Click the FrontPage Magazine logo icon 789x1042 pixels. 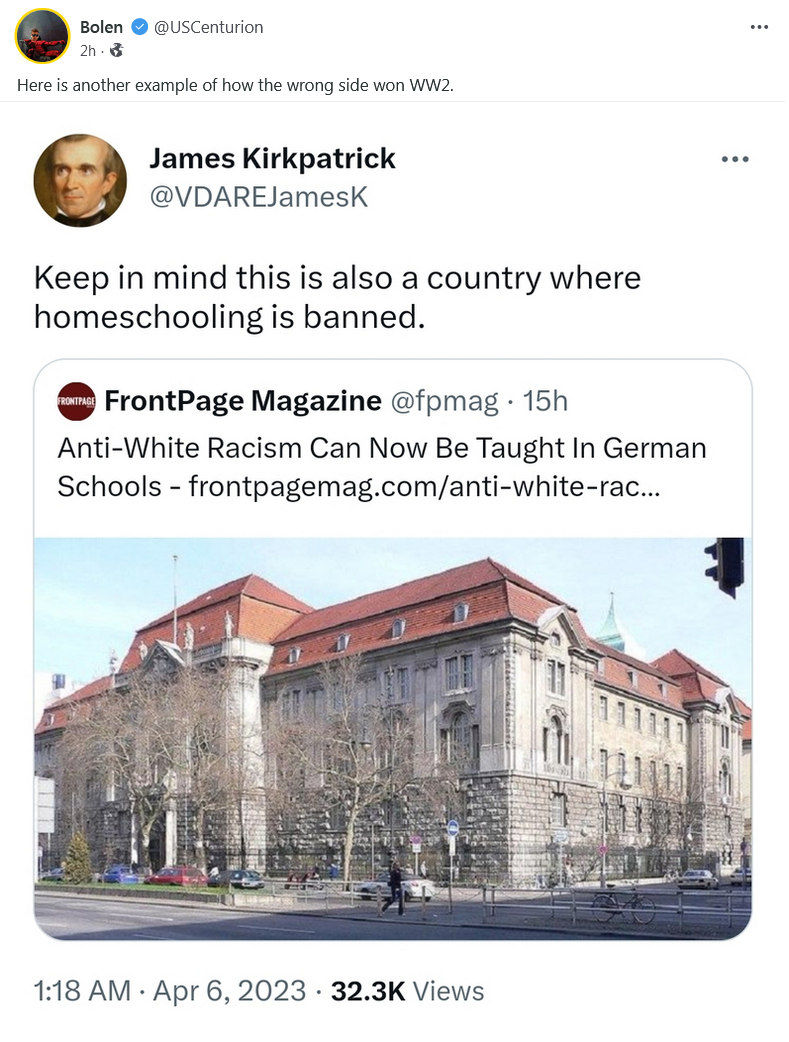[76, 401]
